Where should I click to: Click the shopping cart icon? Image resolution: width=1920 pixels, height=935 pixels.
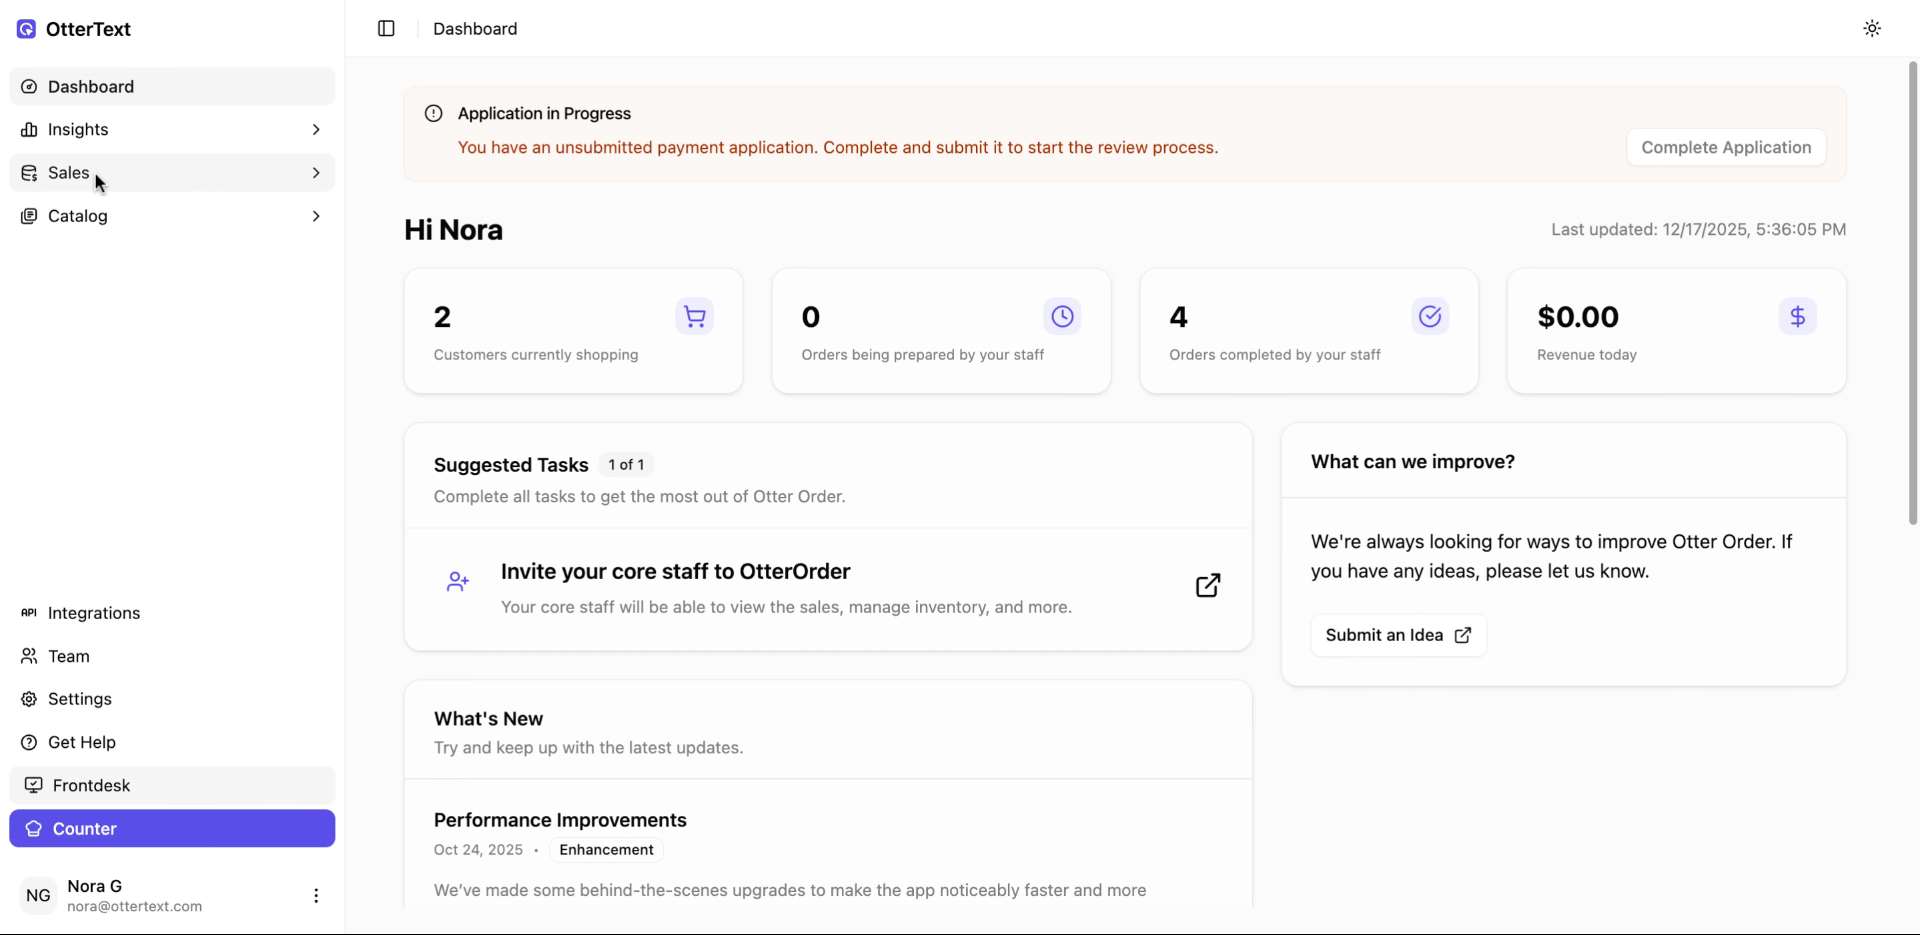(x=694, y=317)
